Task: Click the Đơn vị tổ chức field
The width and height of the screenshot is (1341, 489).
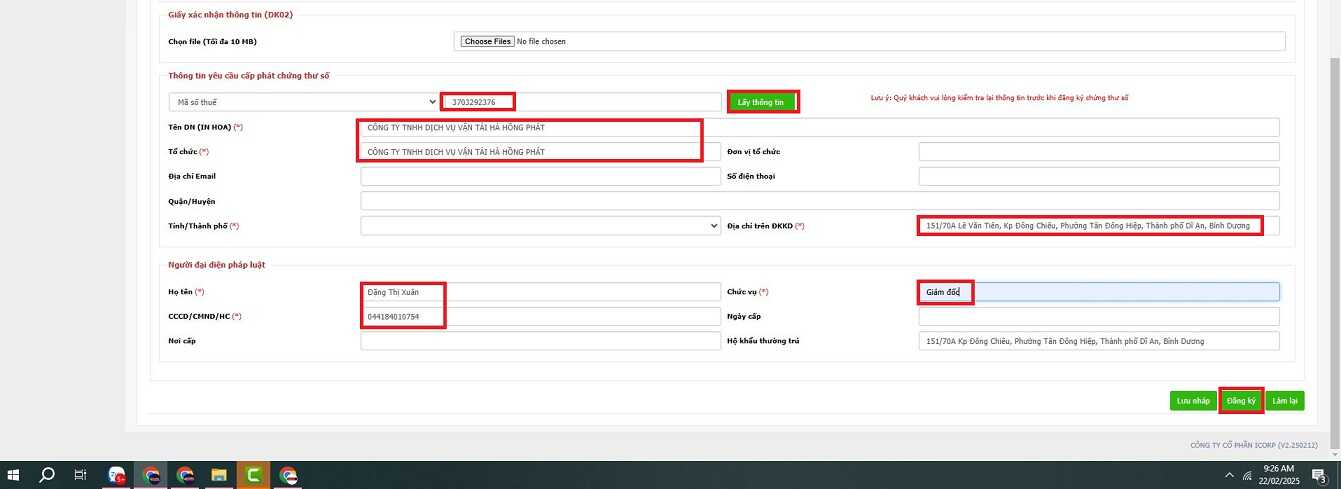Action: (x=1099, y=152)
